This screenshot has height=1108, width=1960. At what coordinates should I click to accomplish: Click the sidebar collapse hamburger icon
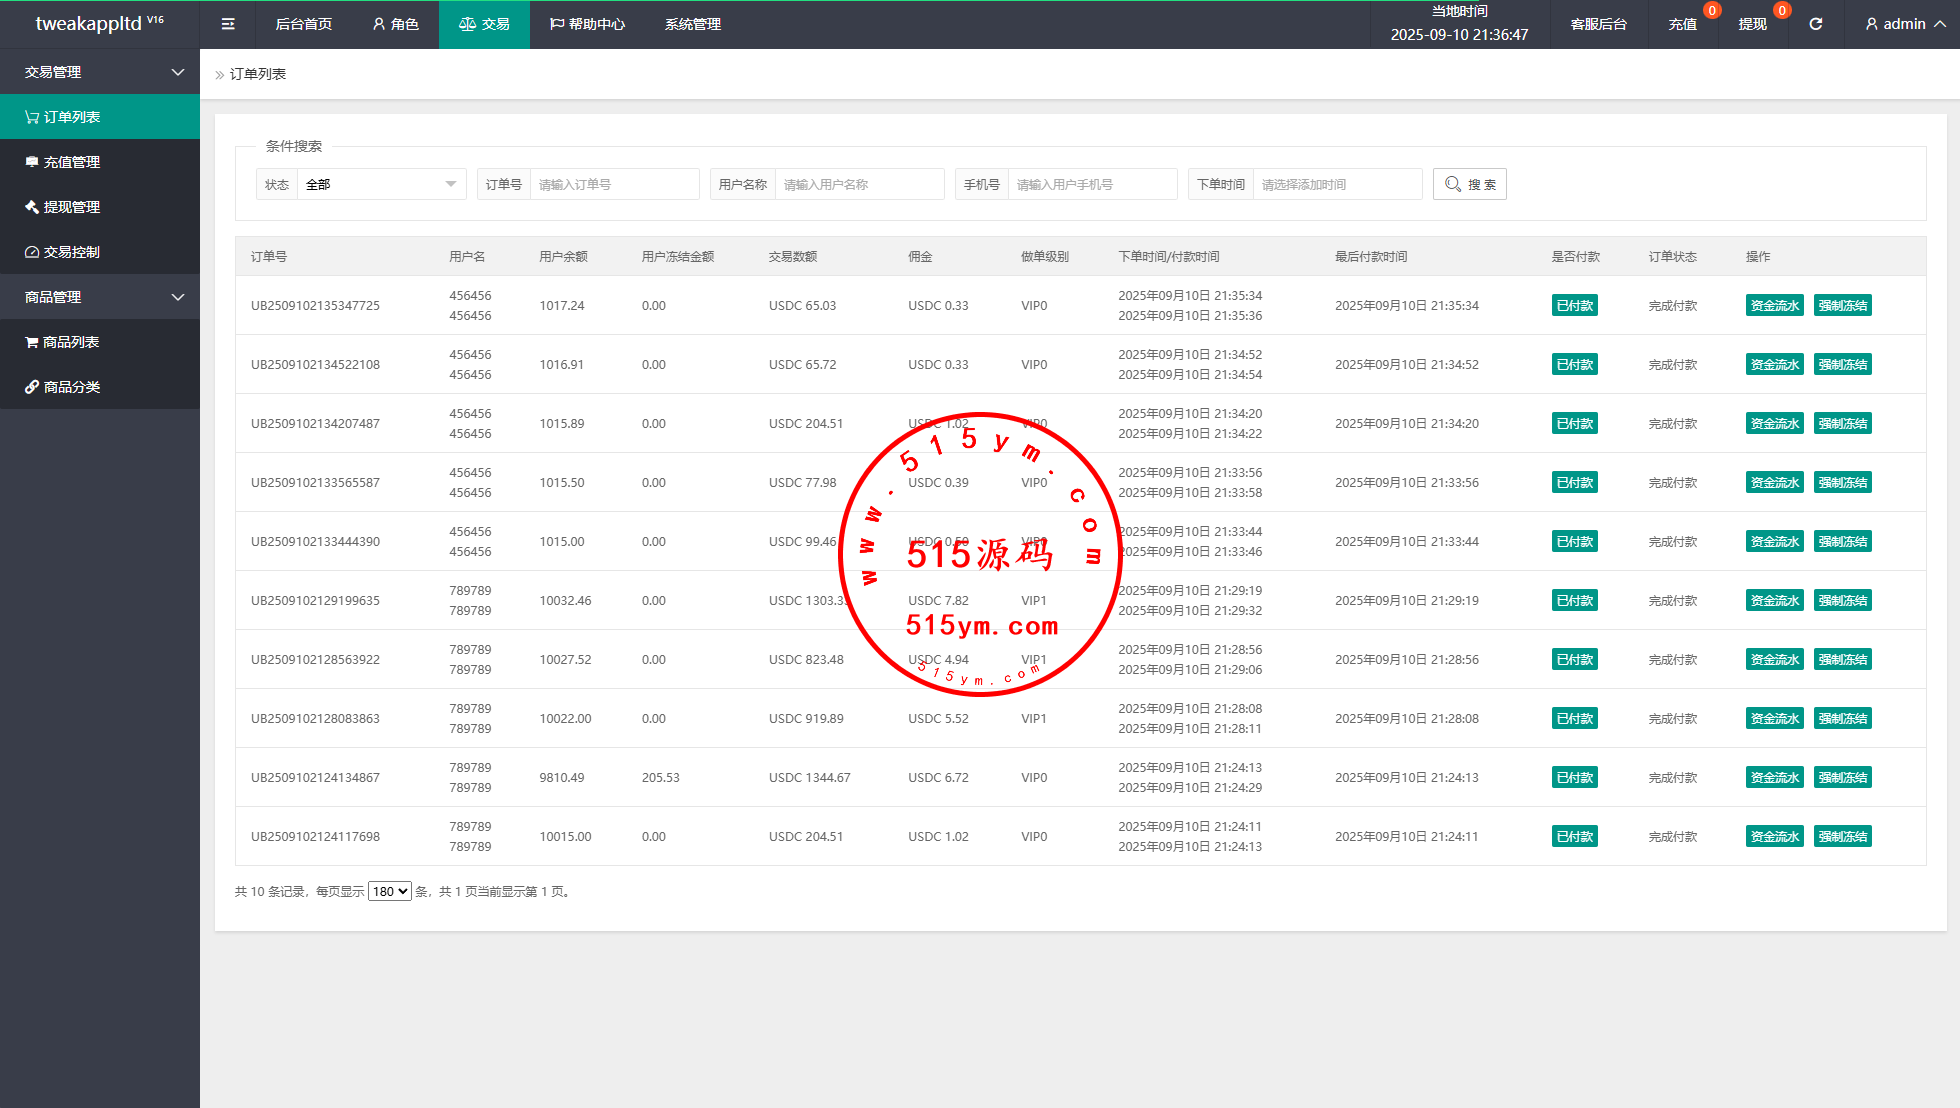pyautogui.click(x=228, y=24)
